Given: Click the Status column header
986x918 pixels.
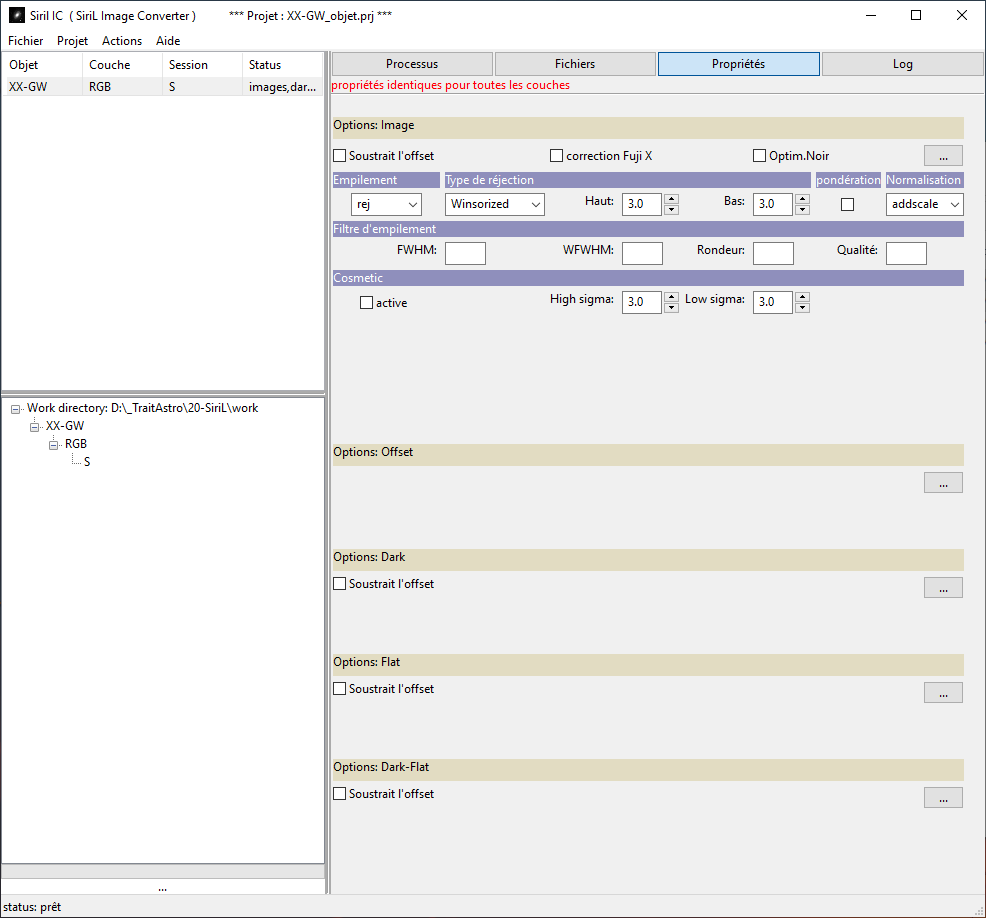Looking at the screenshot, I should 283,65.
